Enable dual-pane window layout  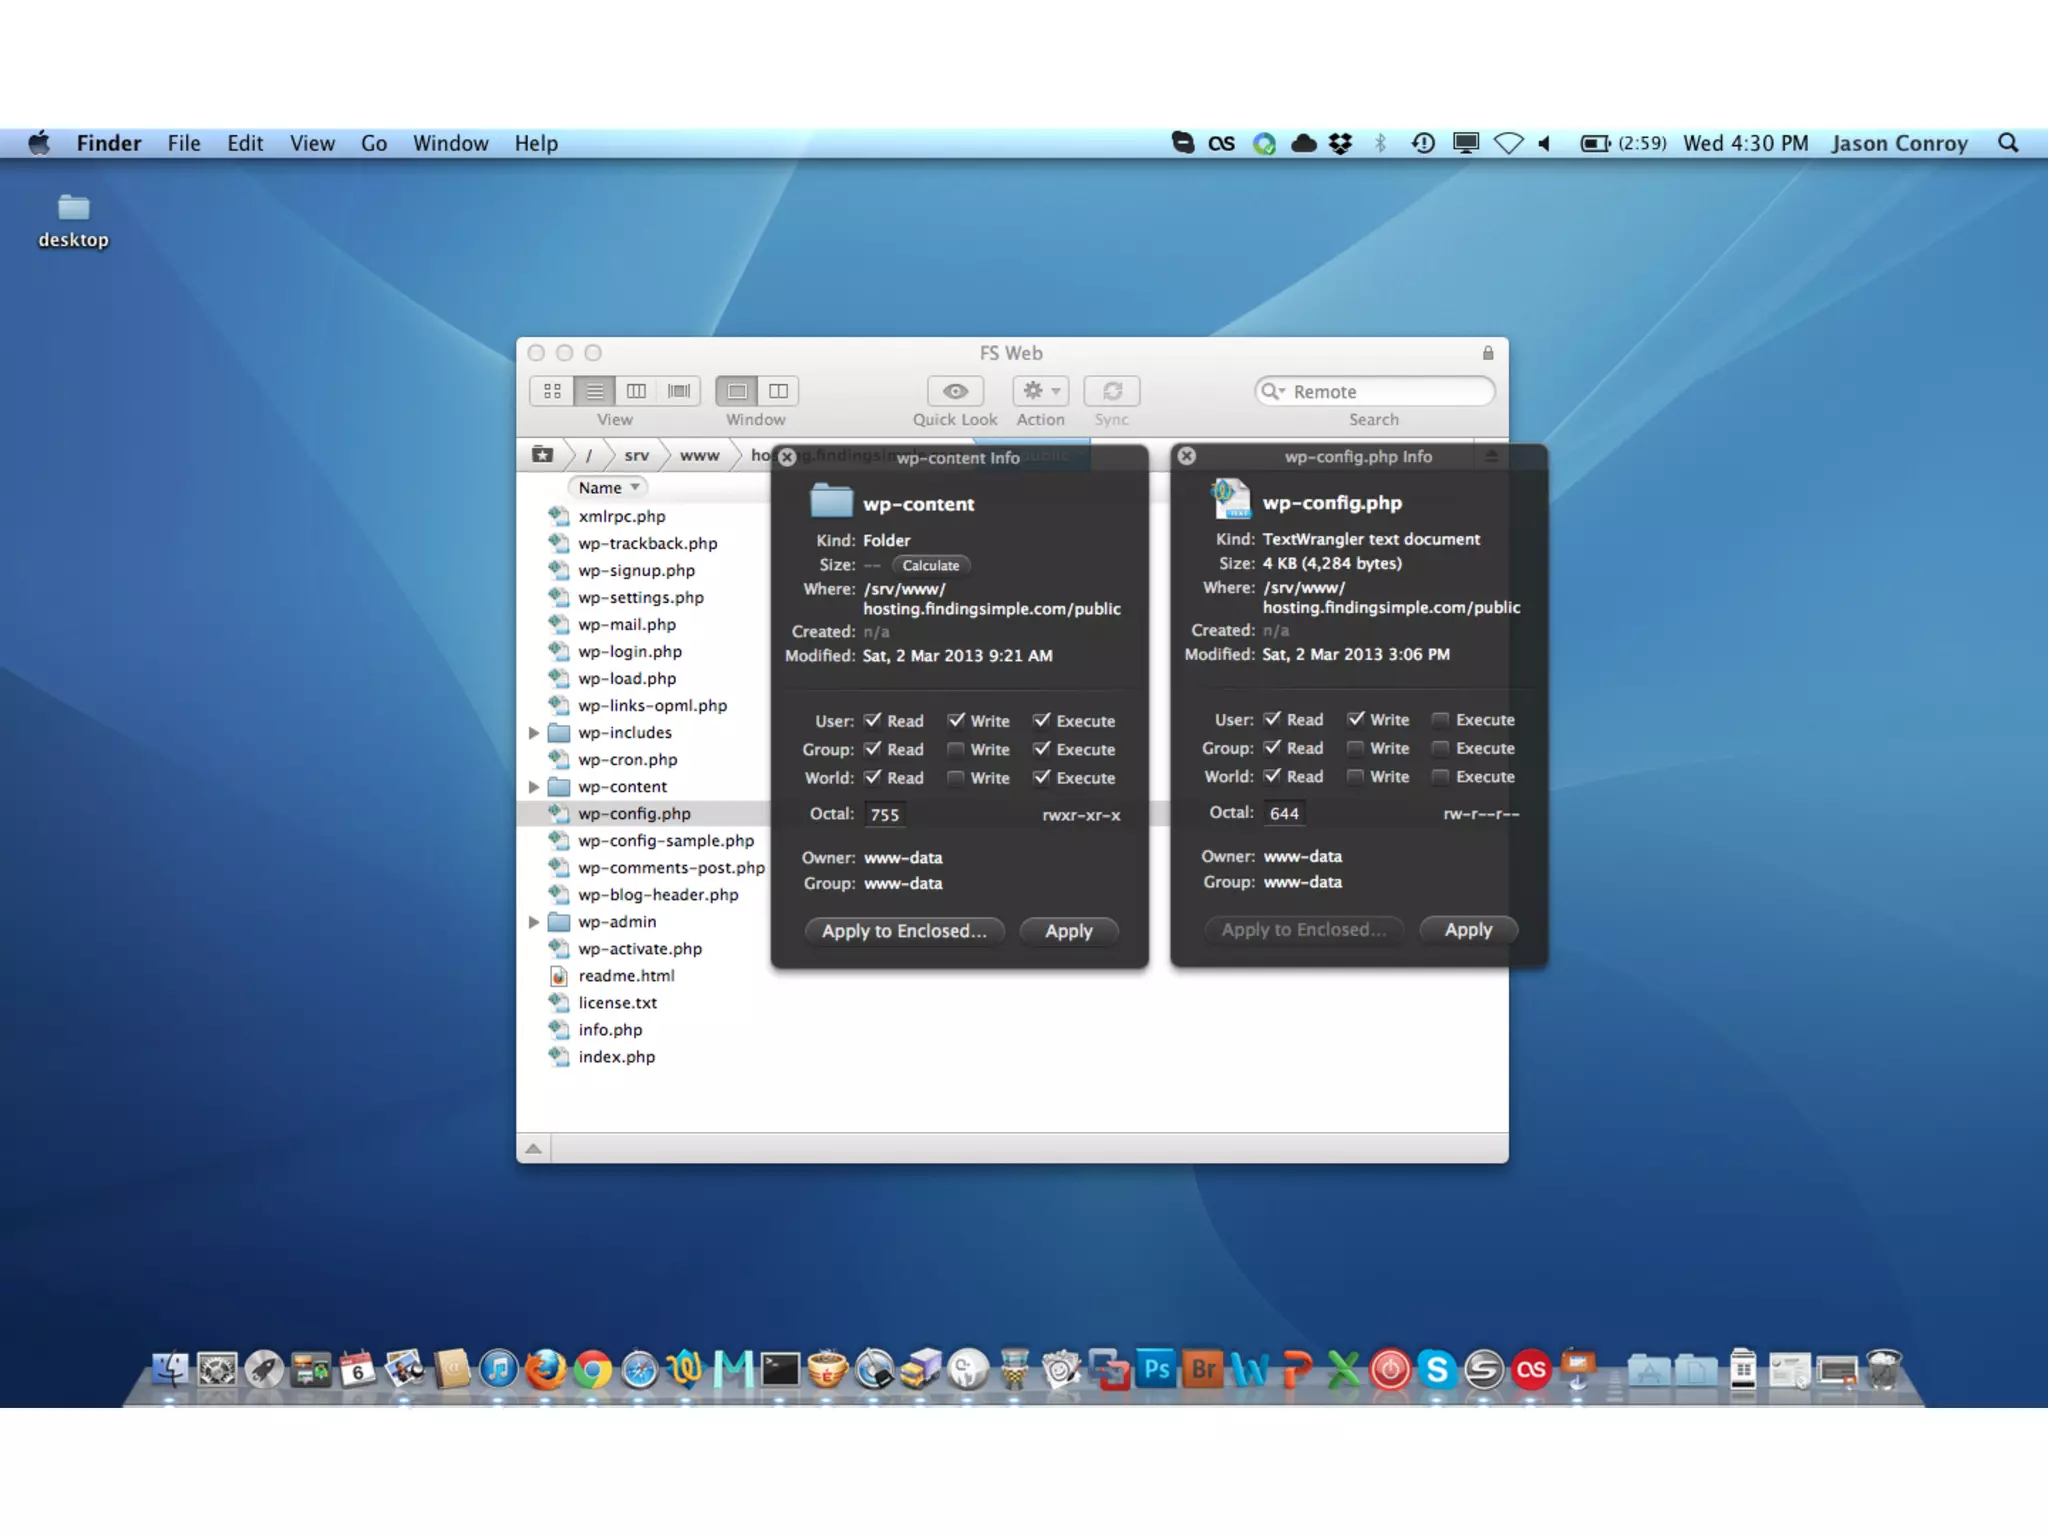(x=779, y=391)
